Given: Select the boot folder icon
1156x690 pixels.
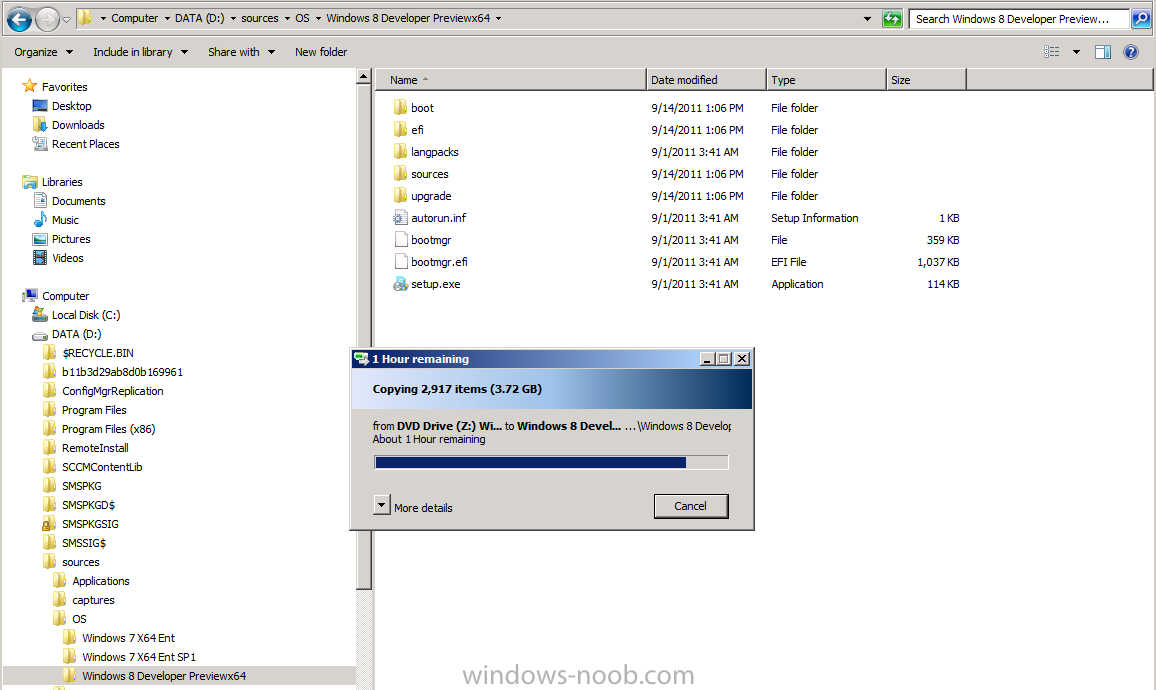Looking at the screenshot, I should [x=400, y=108].
